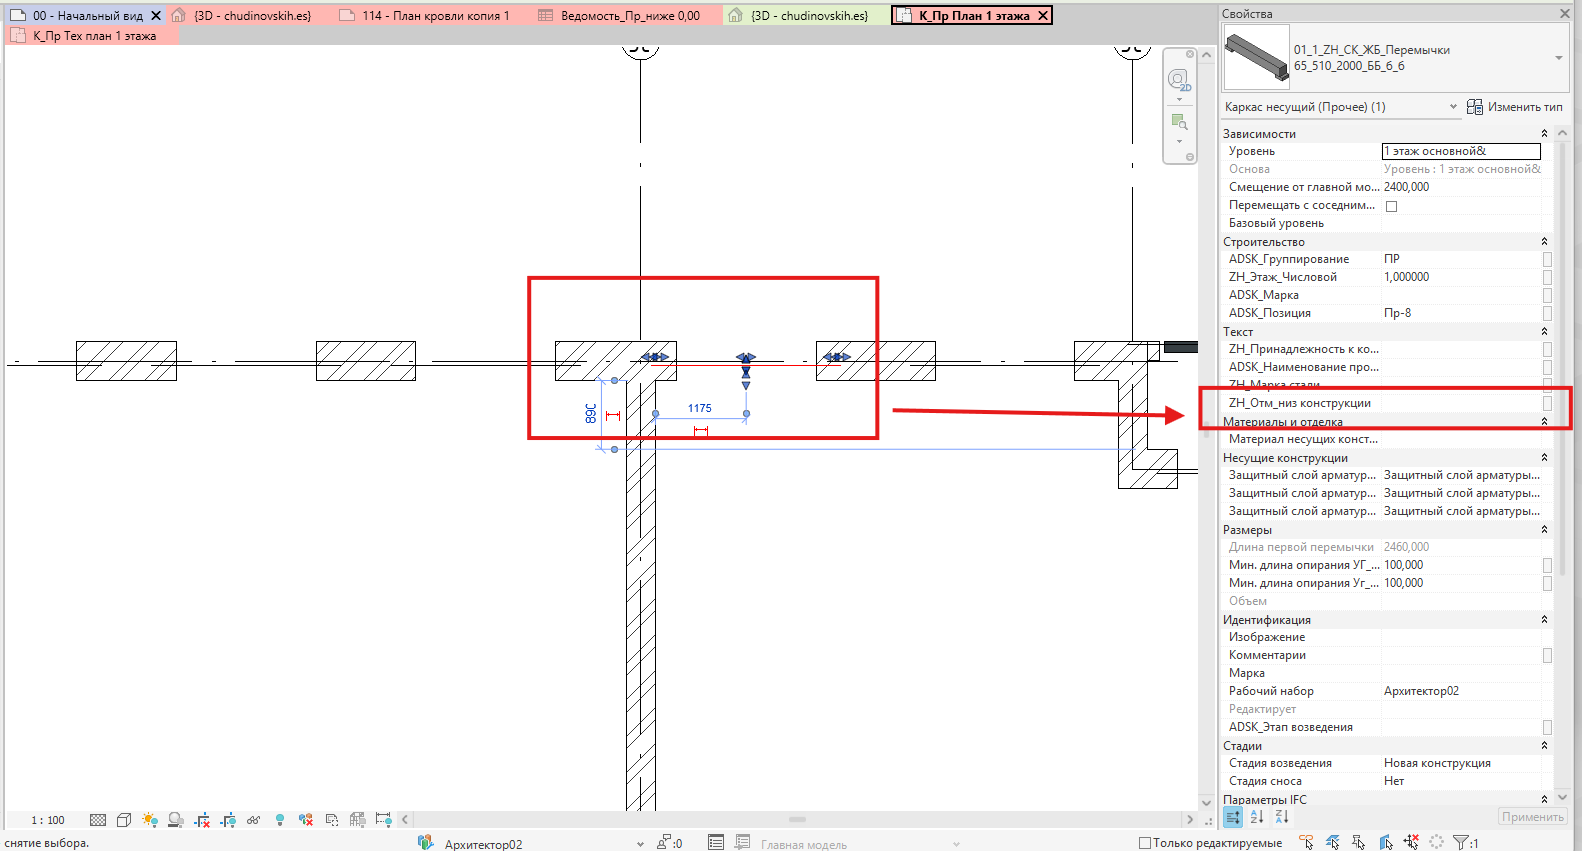Toggle sun path icon in view bar
Image resolution: width=1582 pixels, height=851 pixels.
[150, 820]
